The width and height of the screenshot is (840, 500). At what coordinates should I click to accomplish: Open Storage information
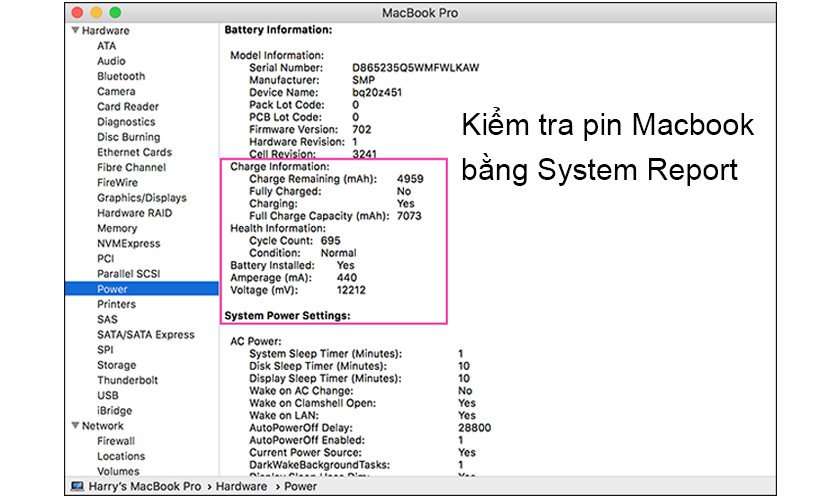[x=117, y=365]
